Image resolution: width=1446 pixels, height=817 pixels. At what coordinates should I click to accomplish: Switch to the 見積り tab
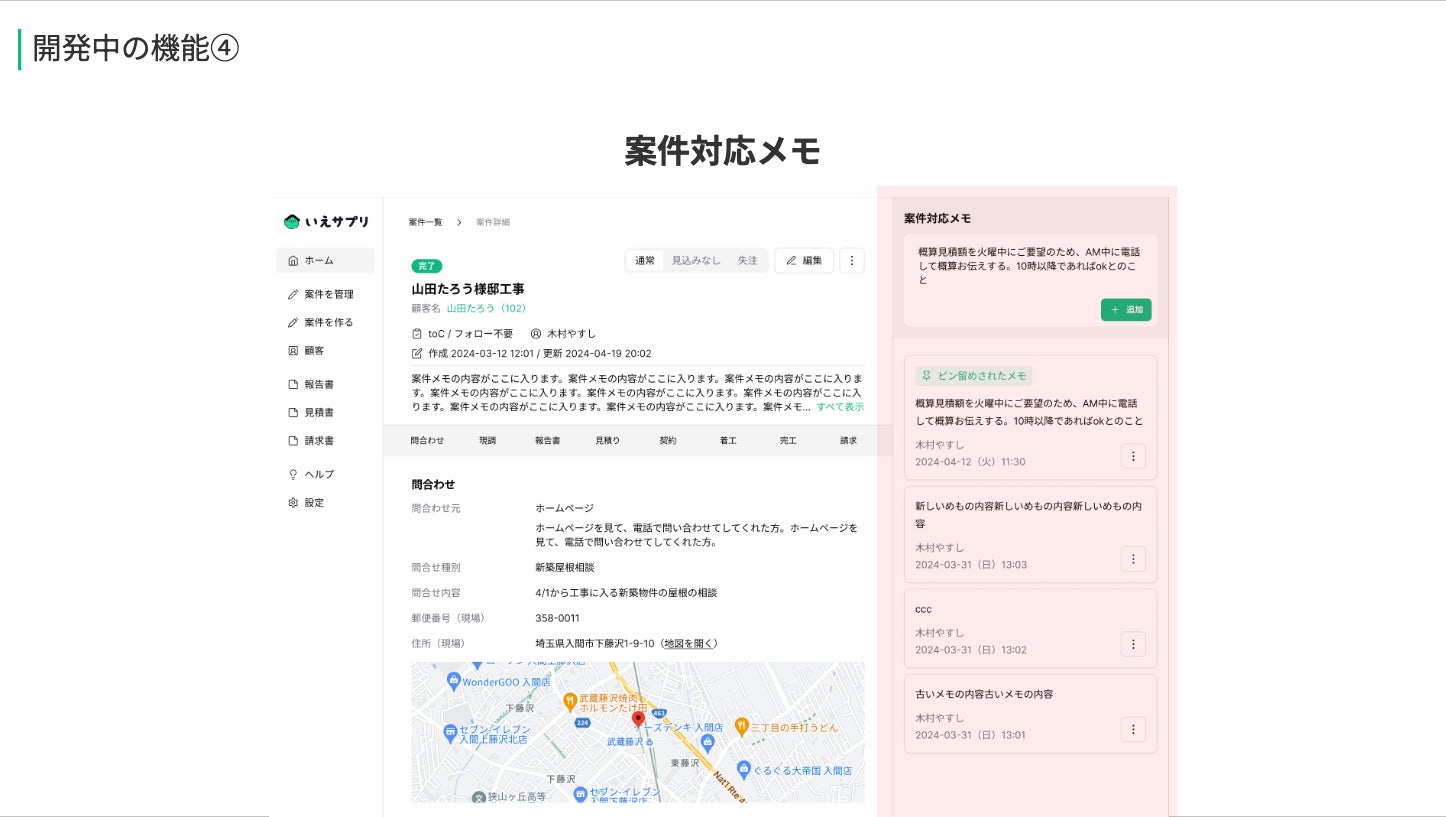point(608,441)
